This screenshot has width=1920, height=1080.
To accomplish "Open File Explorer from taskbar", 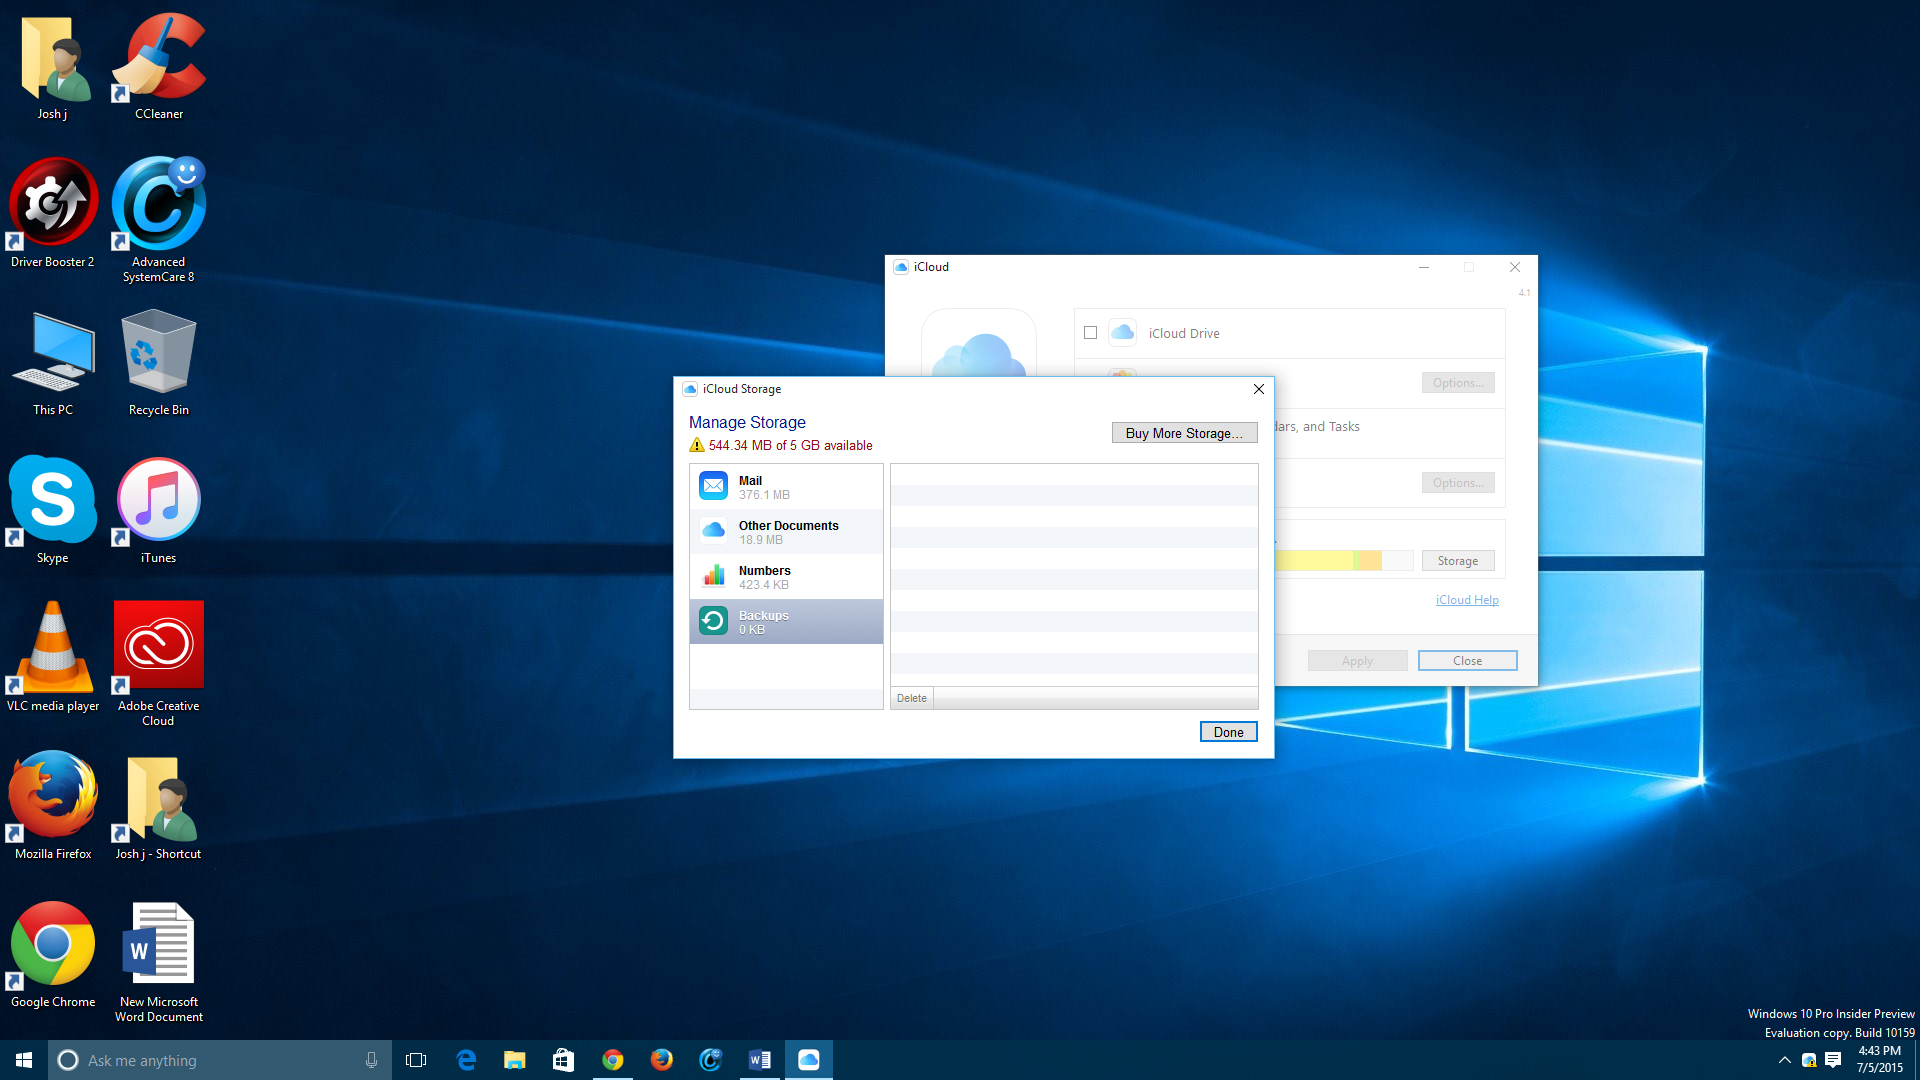I will [515, 1060].
